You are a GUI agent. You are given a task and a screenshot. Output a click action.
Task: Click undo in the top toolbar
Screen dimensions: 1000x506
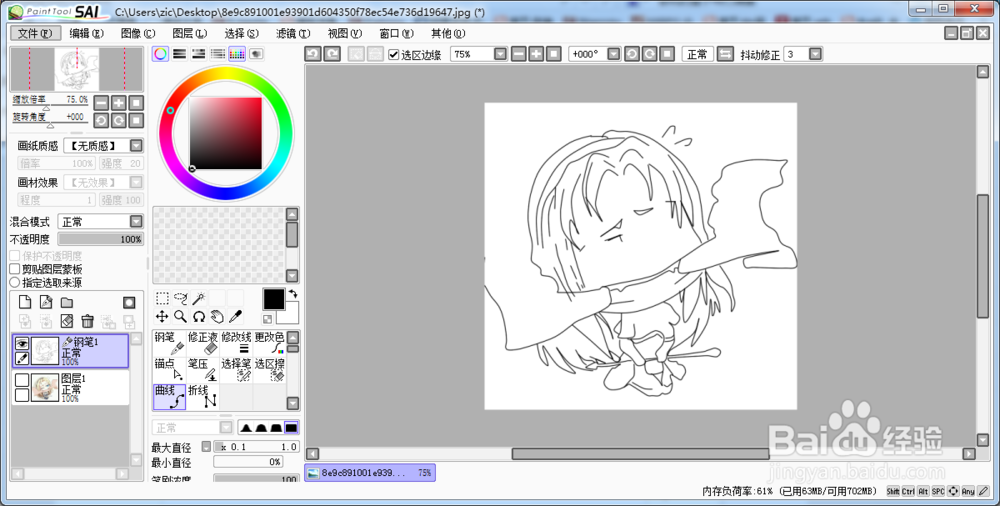click(312, 54)
